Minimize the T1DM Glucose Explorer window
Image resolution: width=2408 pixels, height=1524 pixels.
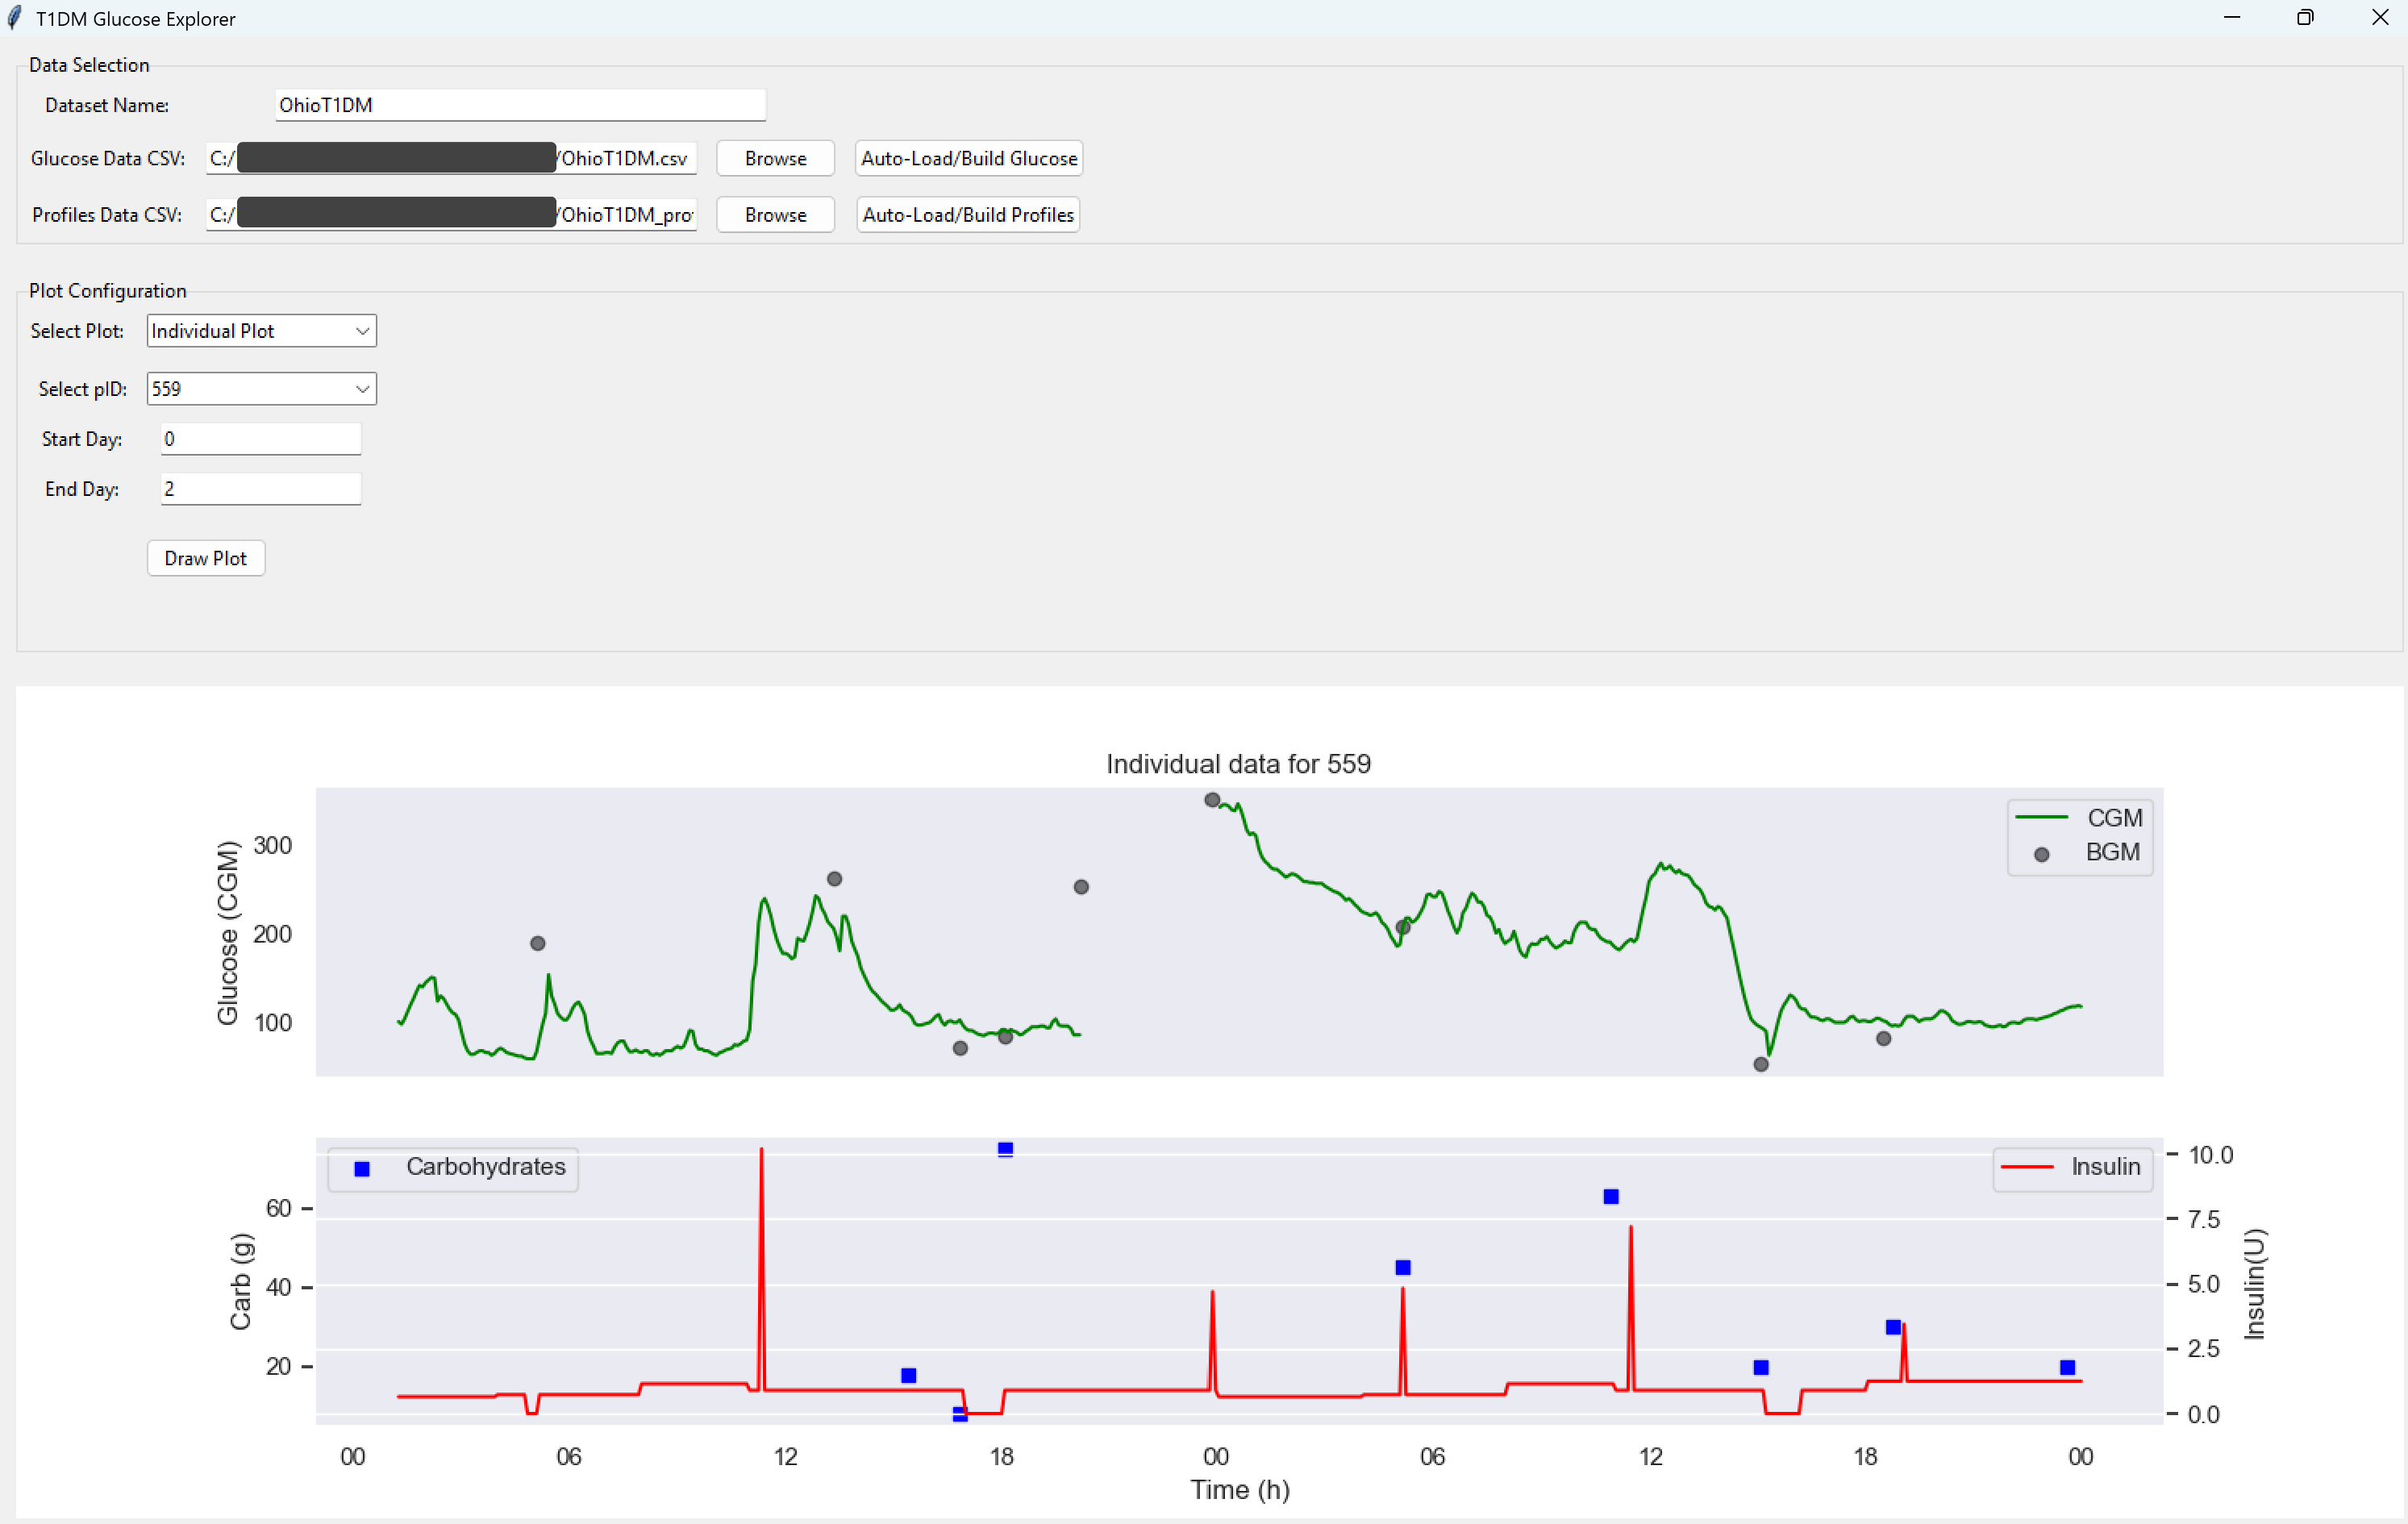tap(2232, 18)
